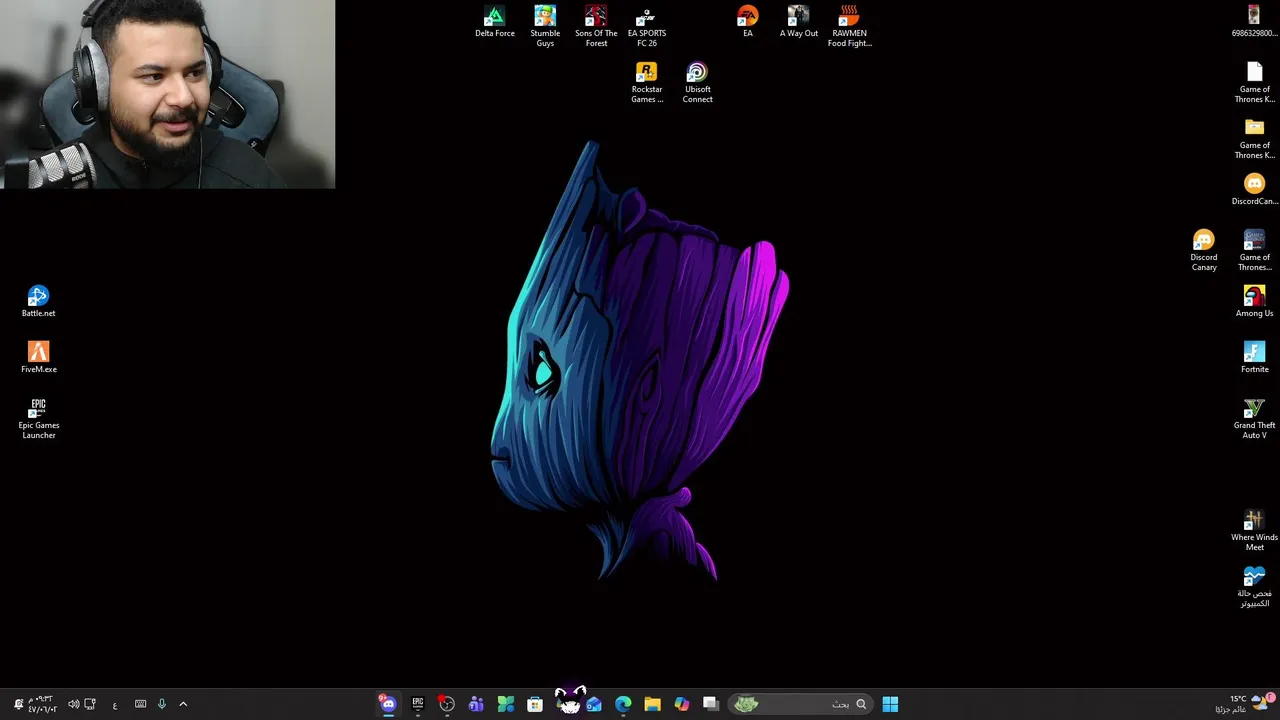
Task: Click the microphone tray icon
Action: click(x=162, y=704)
